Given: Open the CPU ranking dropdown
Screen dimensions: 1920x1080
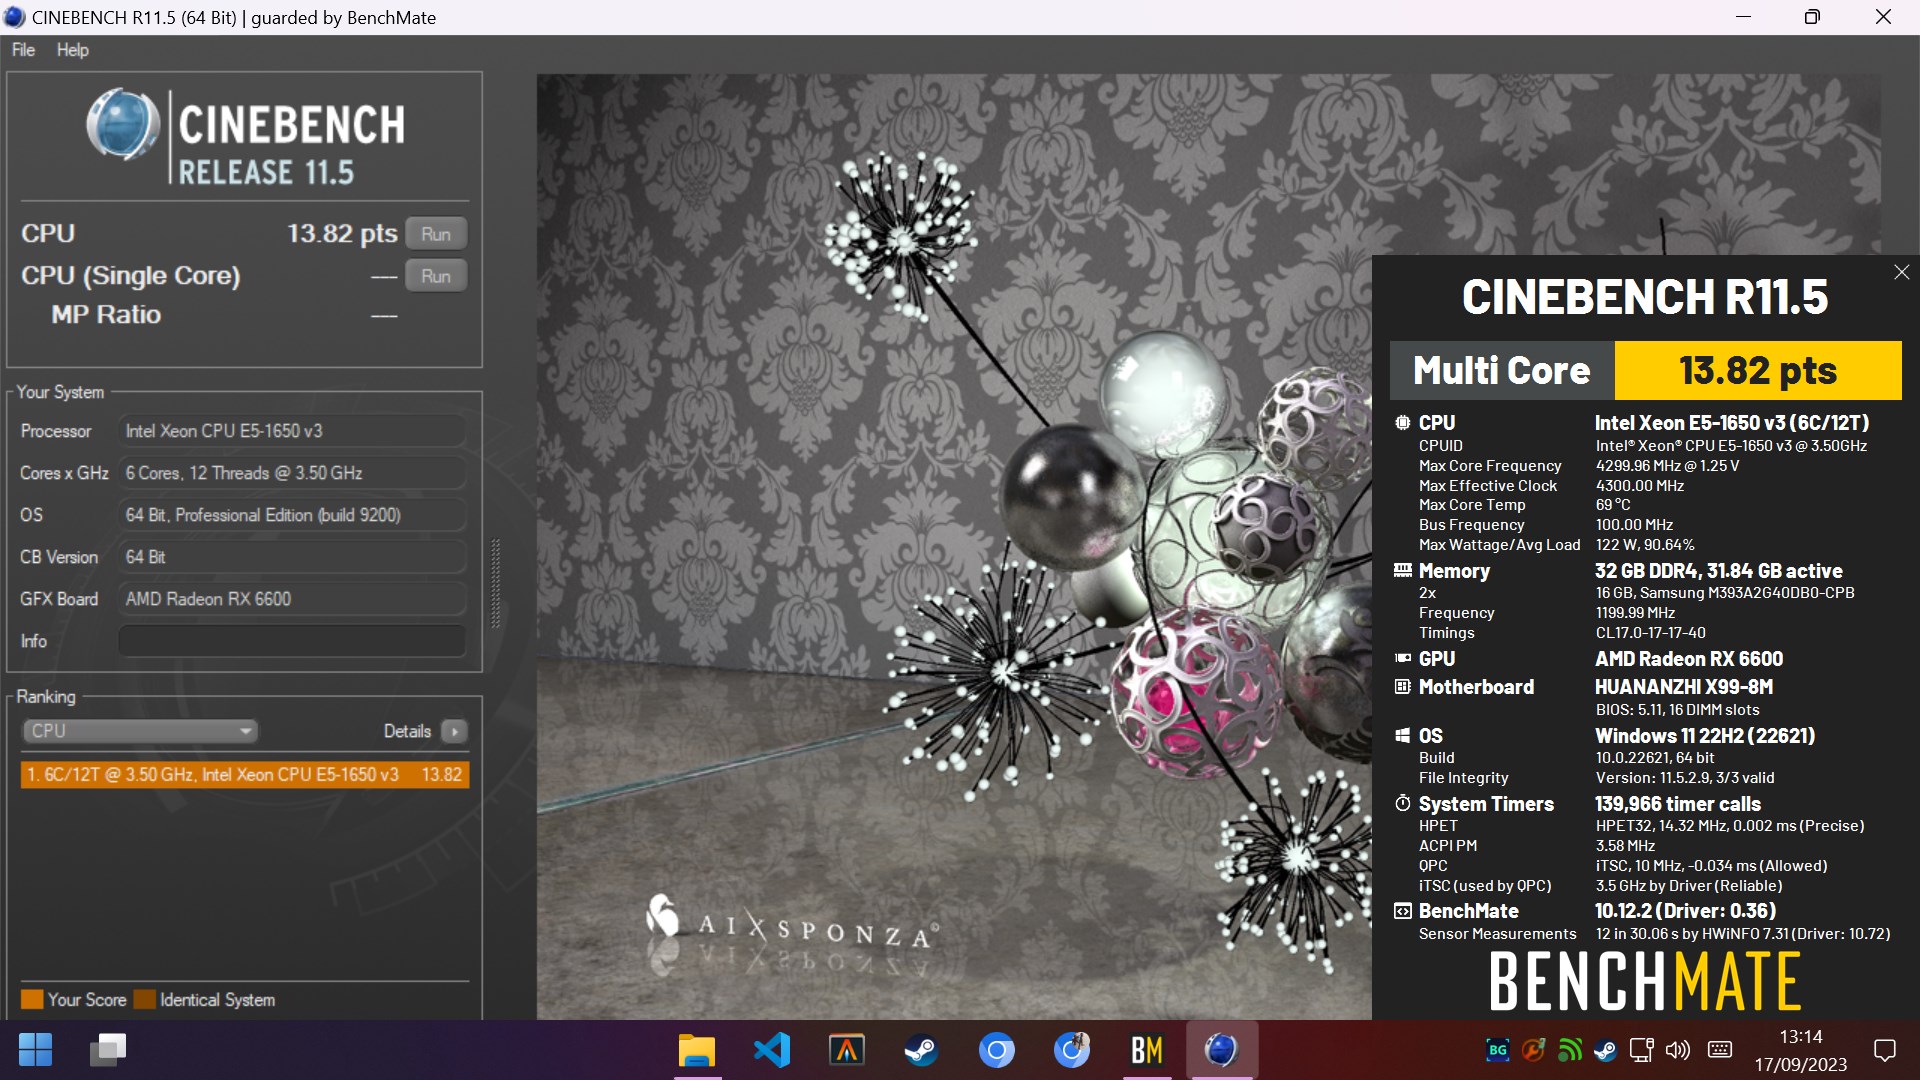Looking at the screenshot, I should (x=139, y=731).
